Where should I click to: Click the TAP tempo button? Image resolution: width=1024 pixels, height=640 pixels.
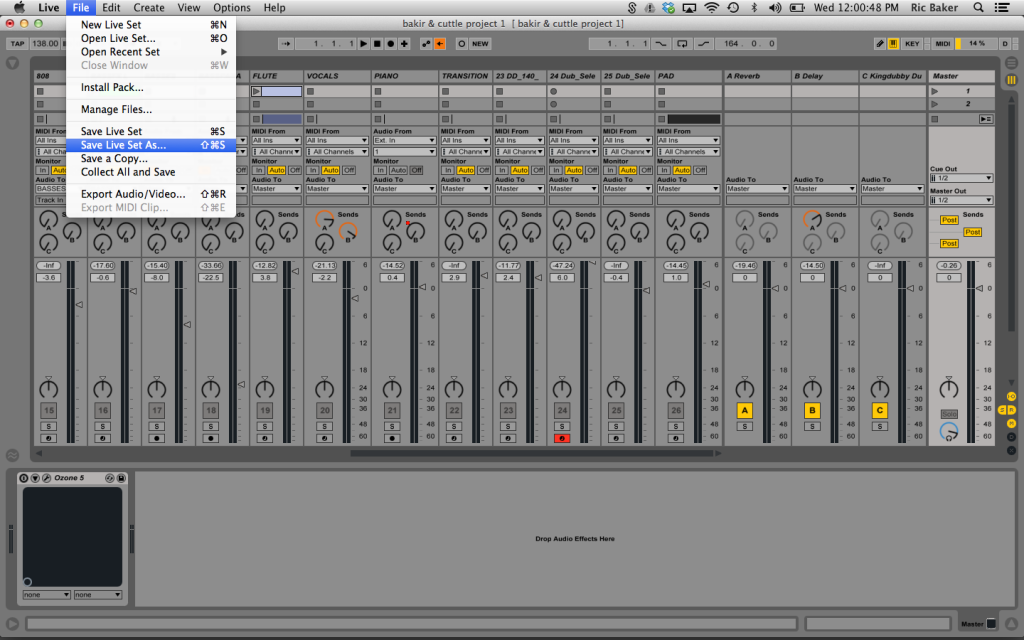[x=17, y=44]
